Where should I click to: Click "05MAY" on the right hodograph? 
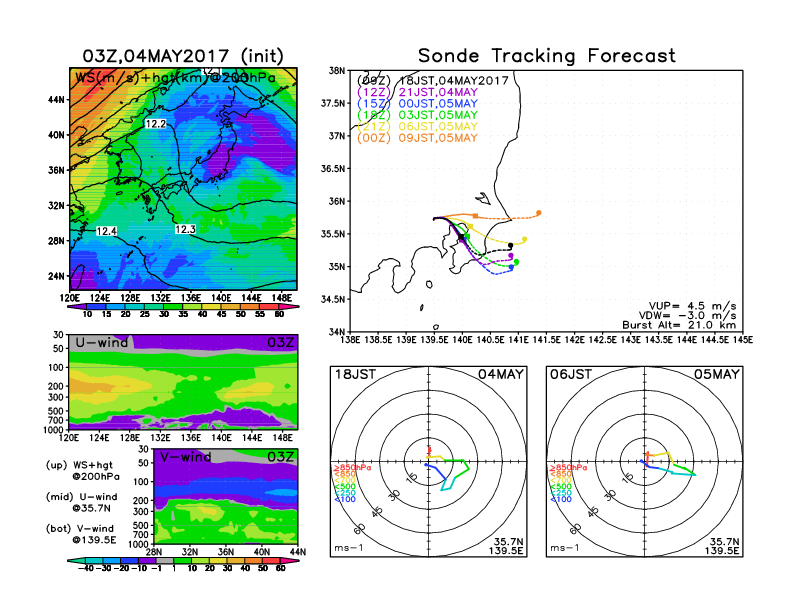[x=716, y=375]
